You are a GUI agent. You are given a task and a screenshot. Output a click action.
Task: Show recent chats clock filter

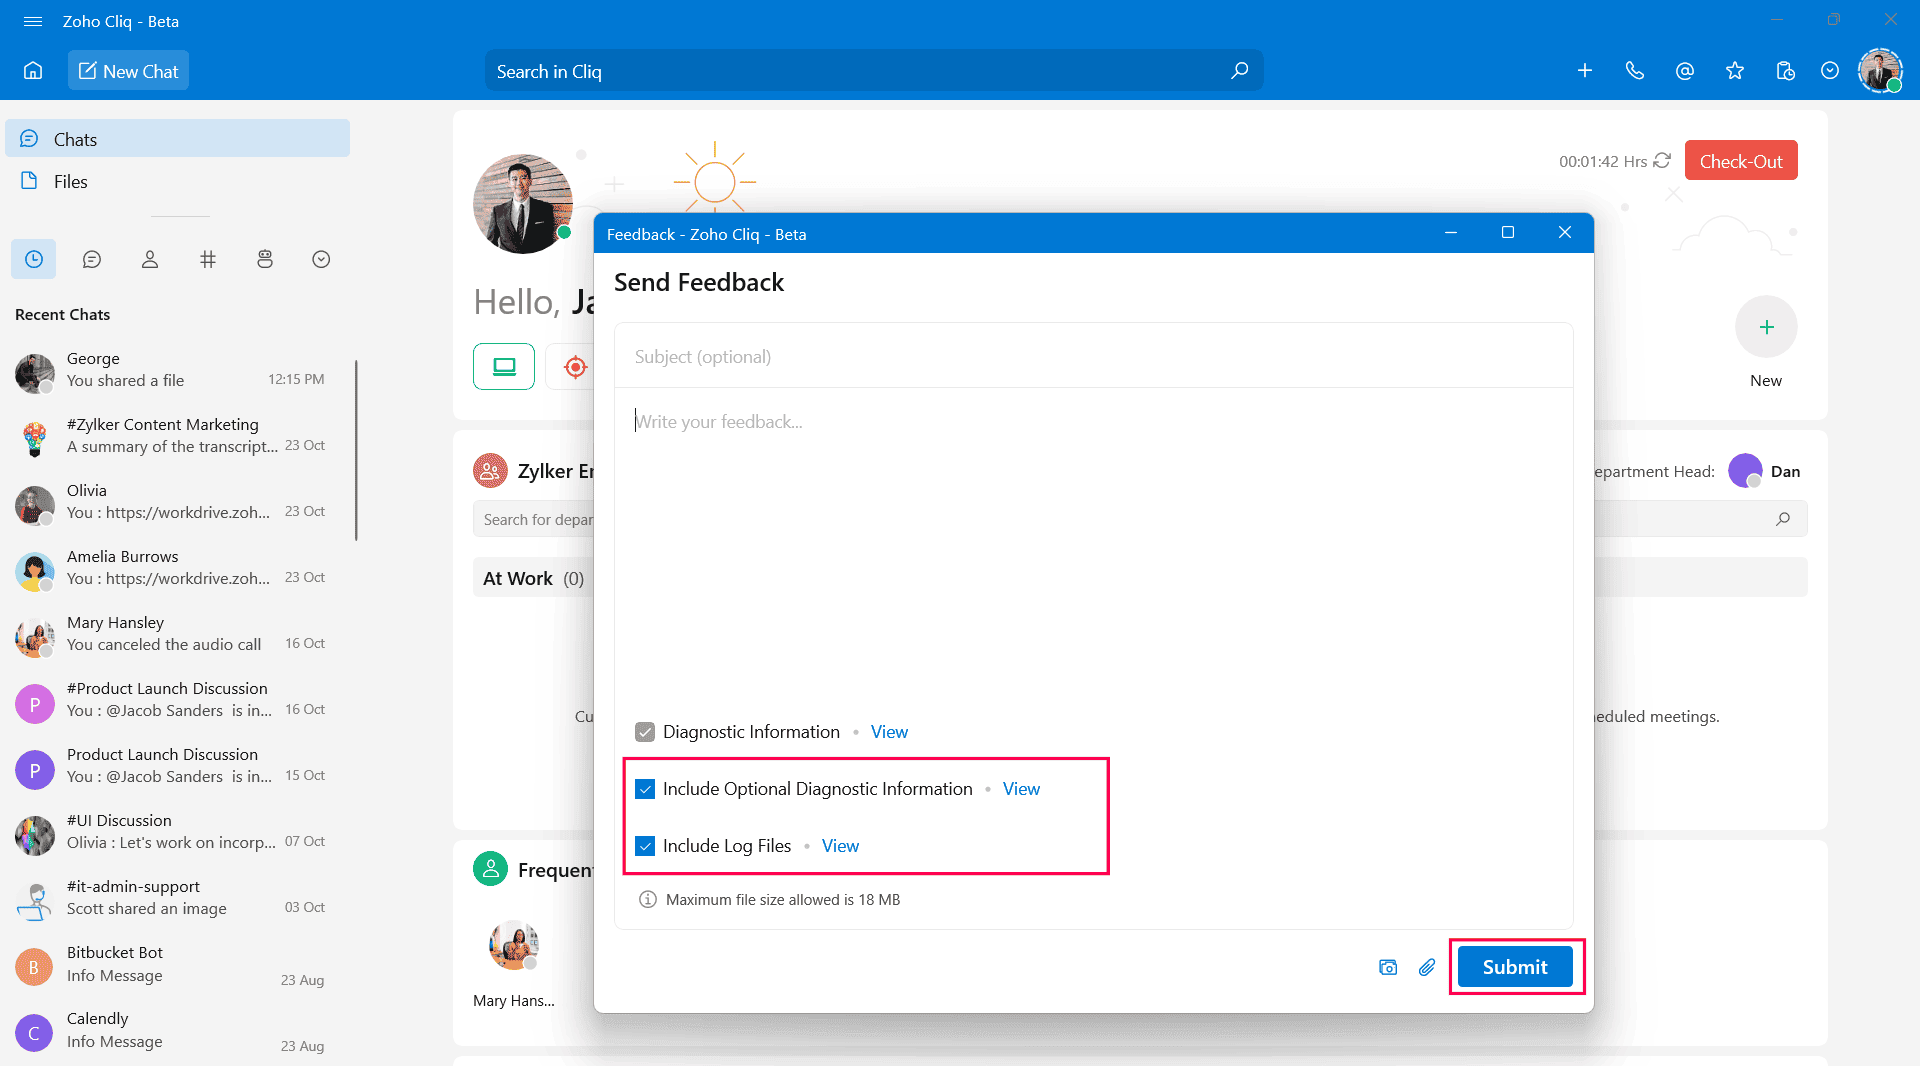34,260
